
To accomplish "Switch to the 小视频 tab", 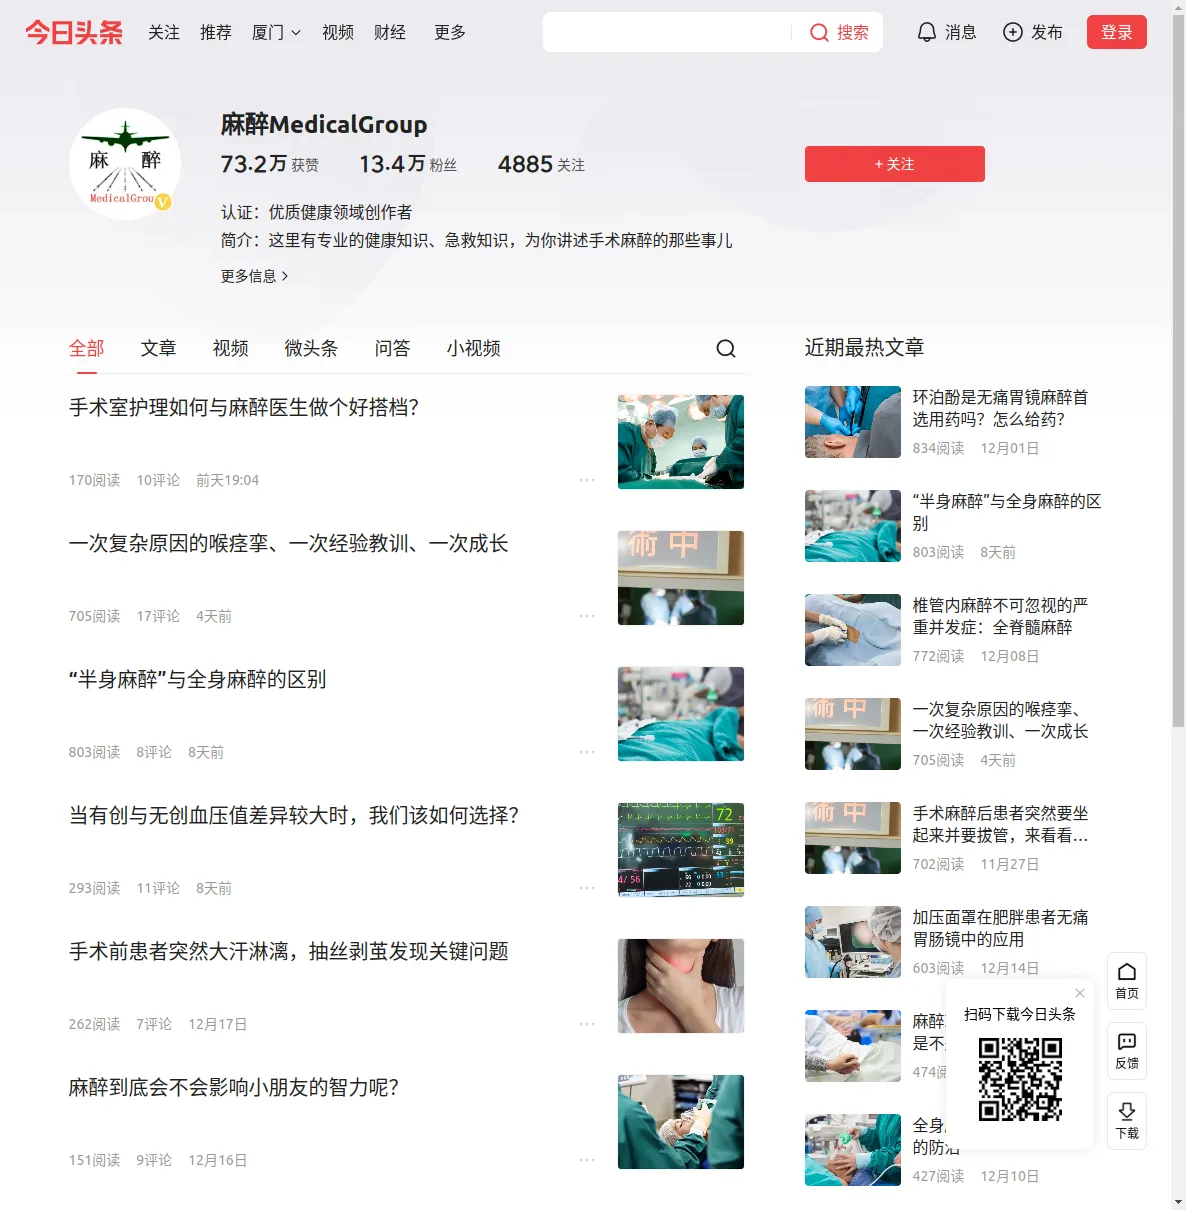I will pyautogui.click(x=474, y=348).
